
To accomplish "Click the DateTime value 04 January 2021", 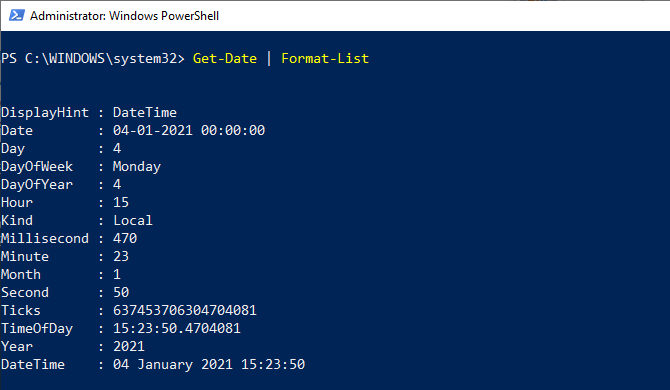I will pyautogui.click(x=173, y=364).
